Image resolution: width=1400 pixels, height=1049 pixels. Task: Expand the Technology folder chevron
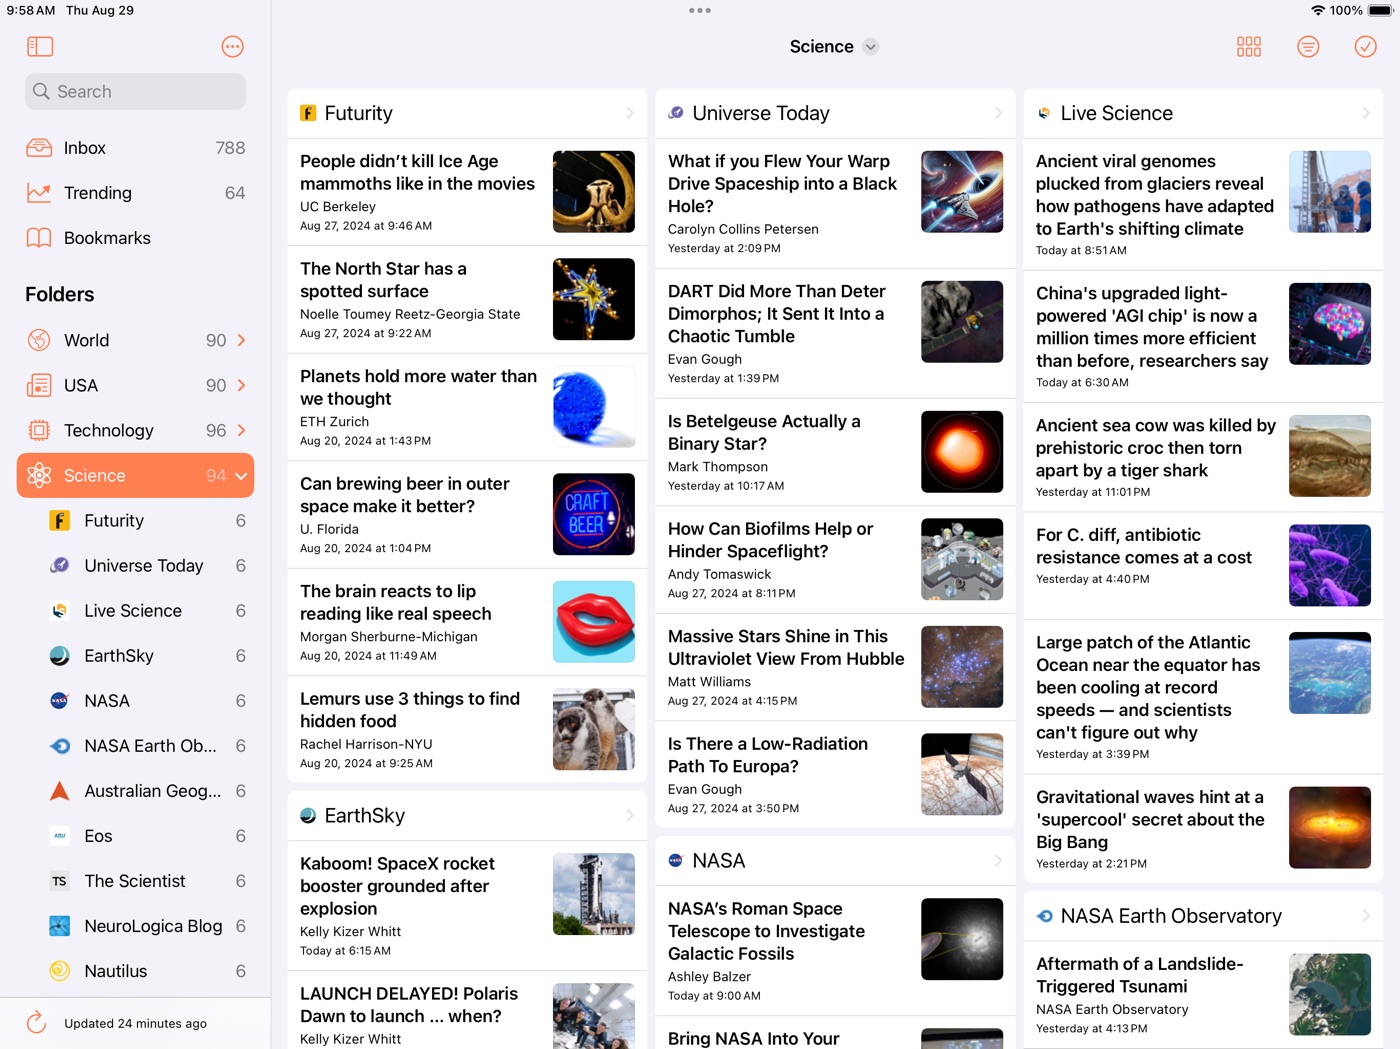click(241, 430)
